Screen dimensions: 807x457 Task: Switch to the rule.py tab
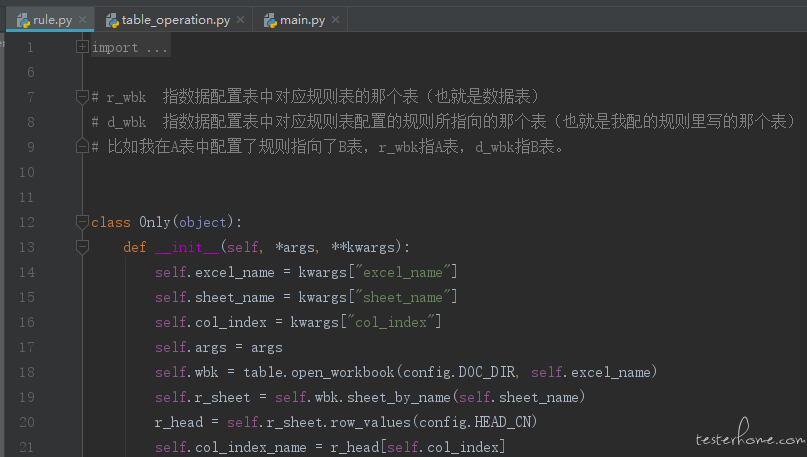50,20
